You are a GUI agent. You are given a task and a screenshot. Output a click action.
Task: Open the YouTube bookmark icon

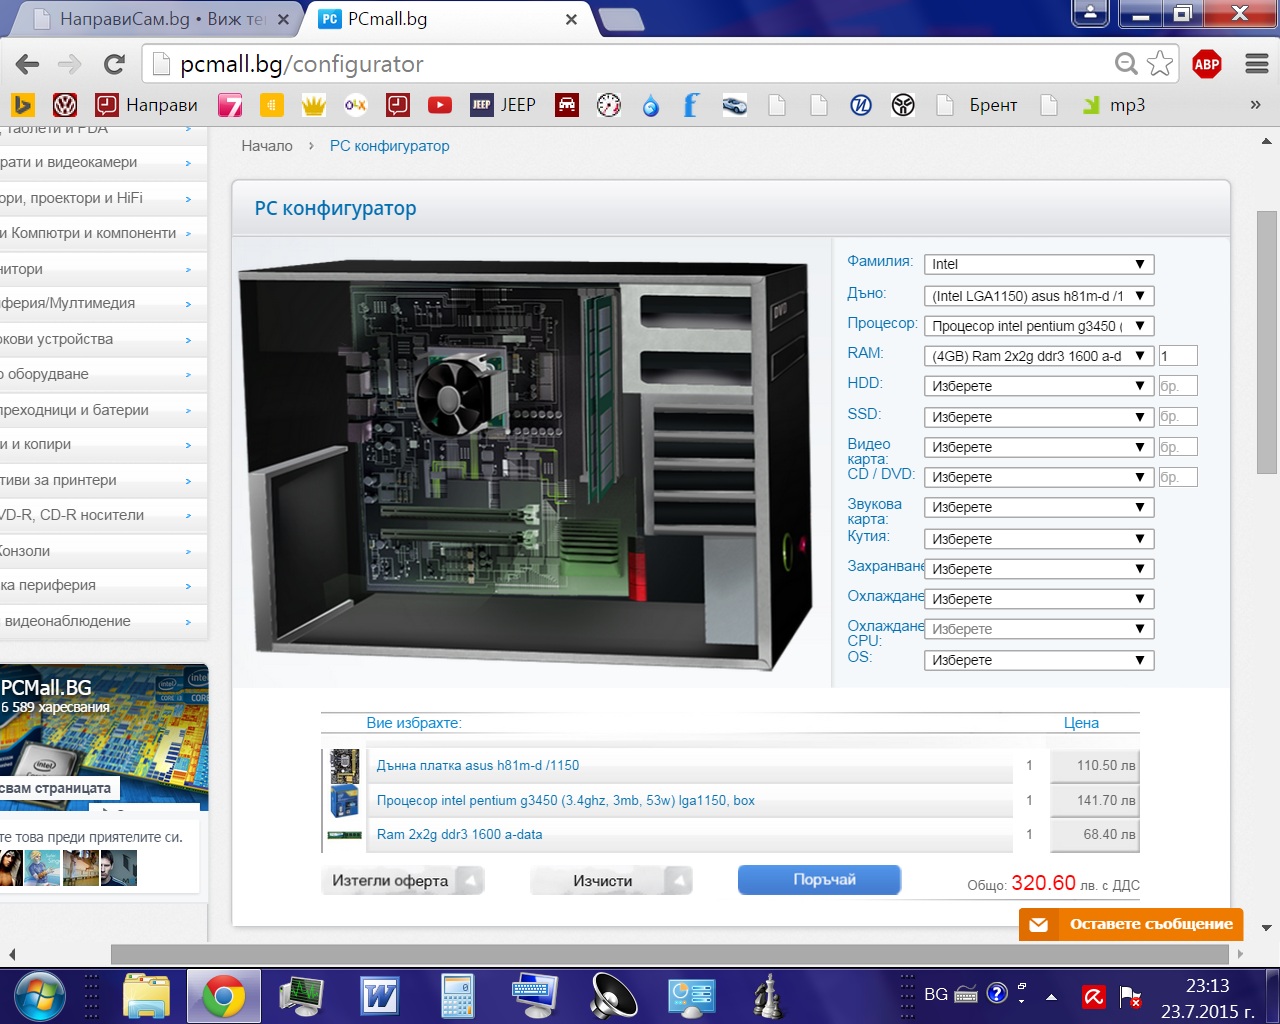tap(439, 105)
